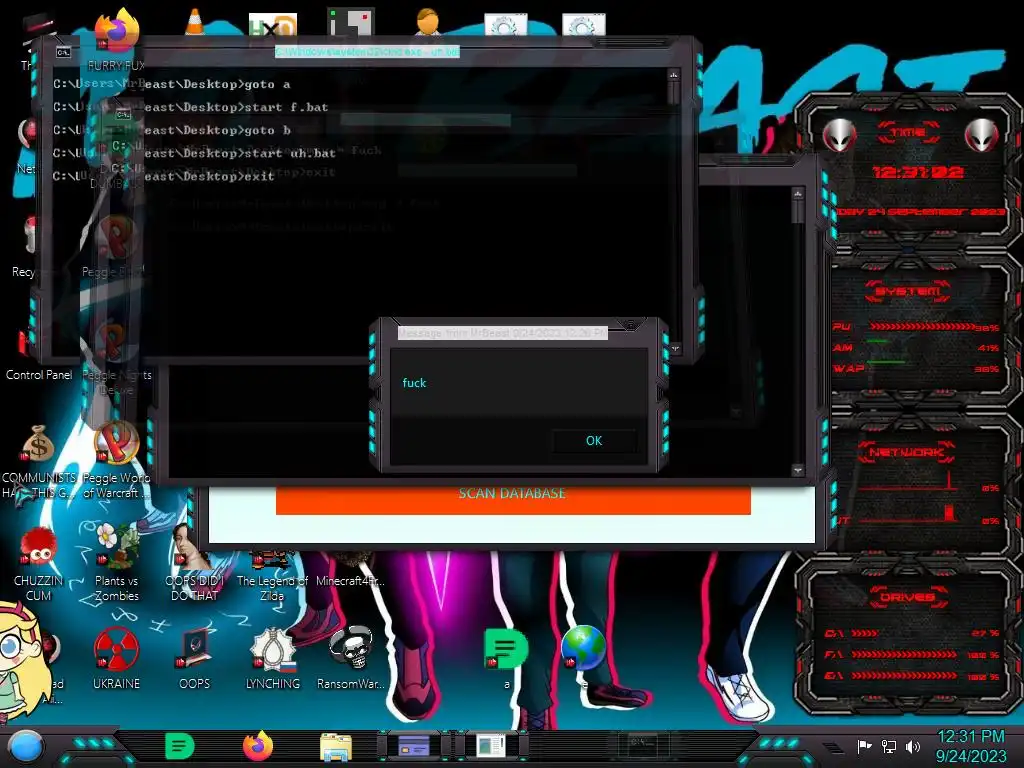Open the cmd window system menu icon
The image size is (1024, 768).
click(x=63, y=52)
